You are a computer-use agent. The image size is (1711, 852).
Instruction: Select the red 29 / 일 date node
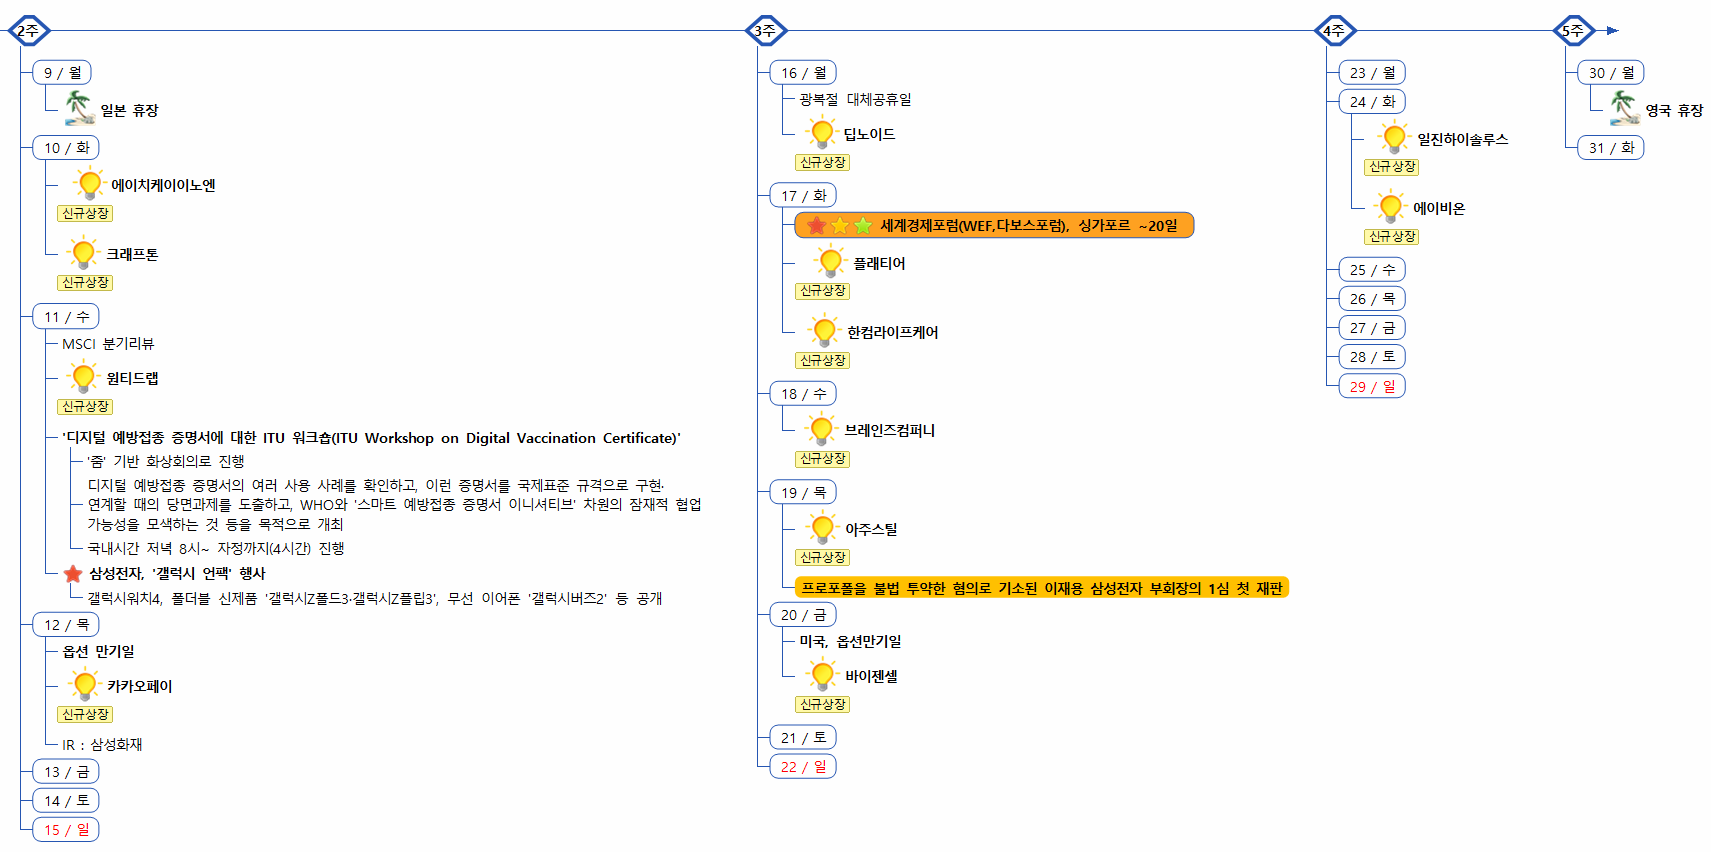[x=1372, y=386]
